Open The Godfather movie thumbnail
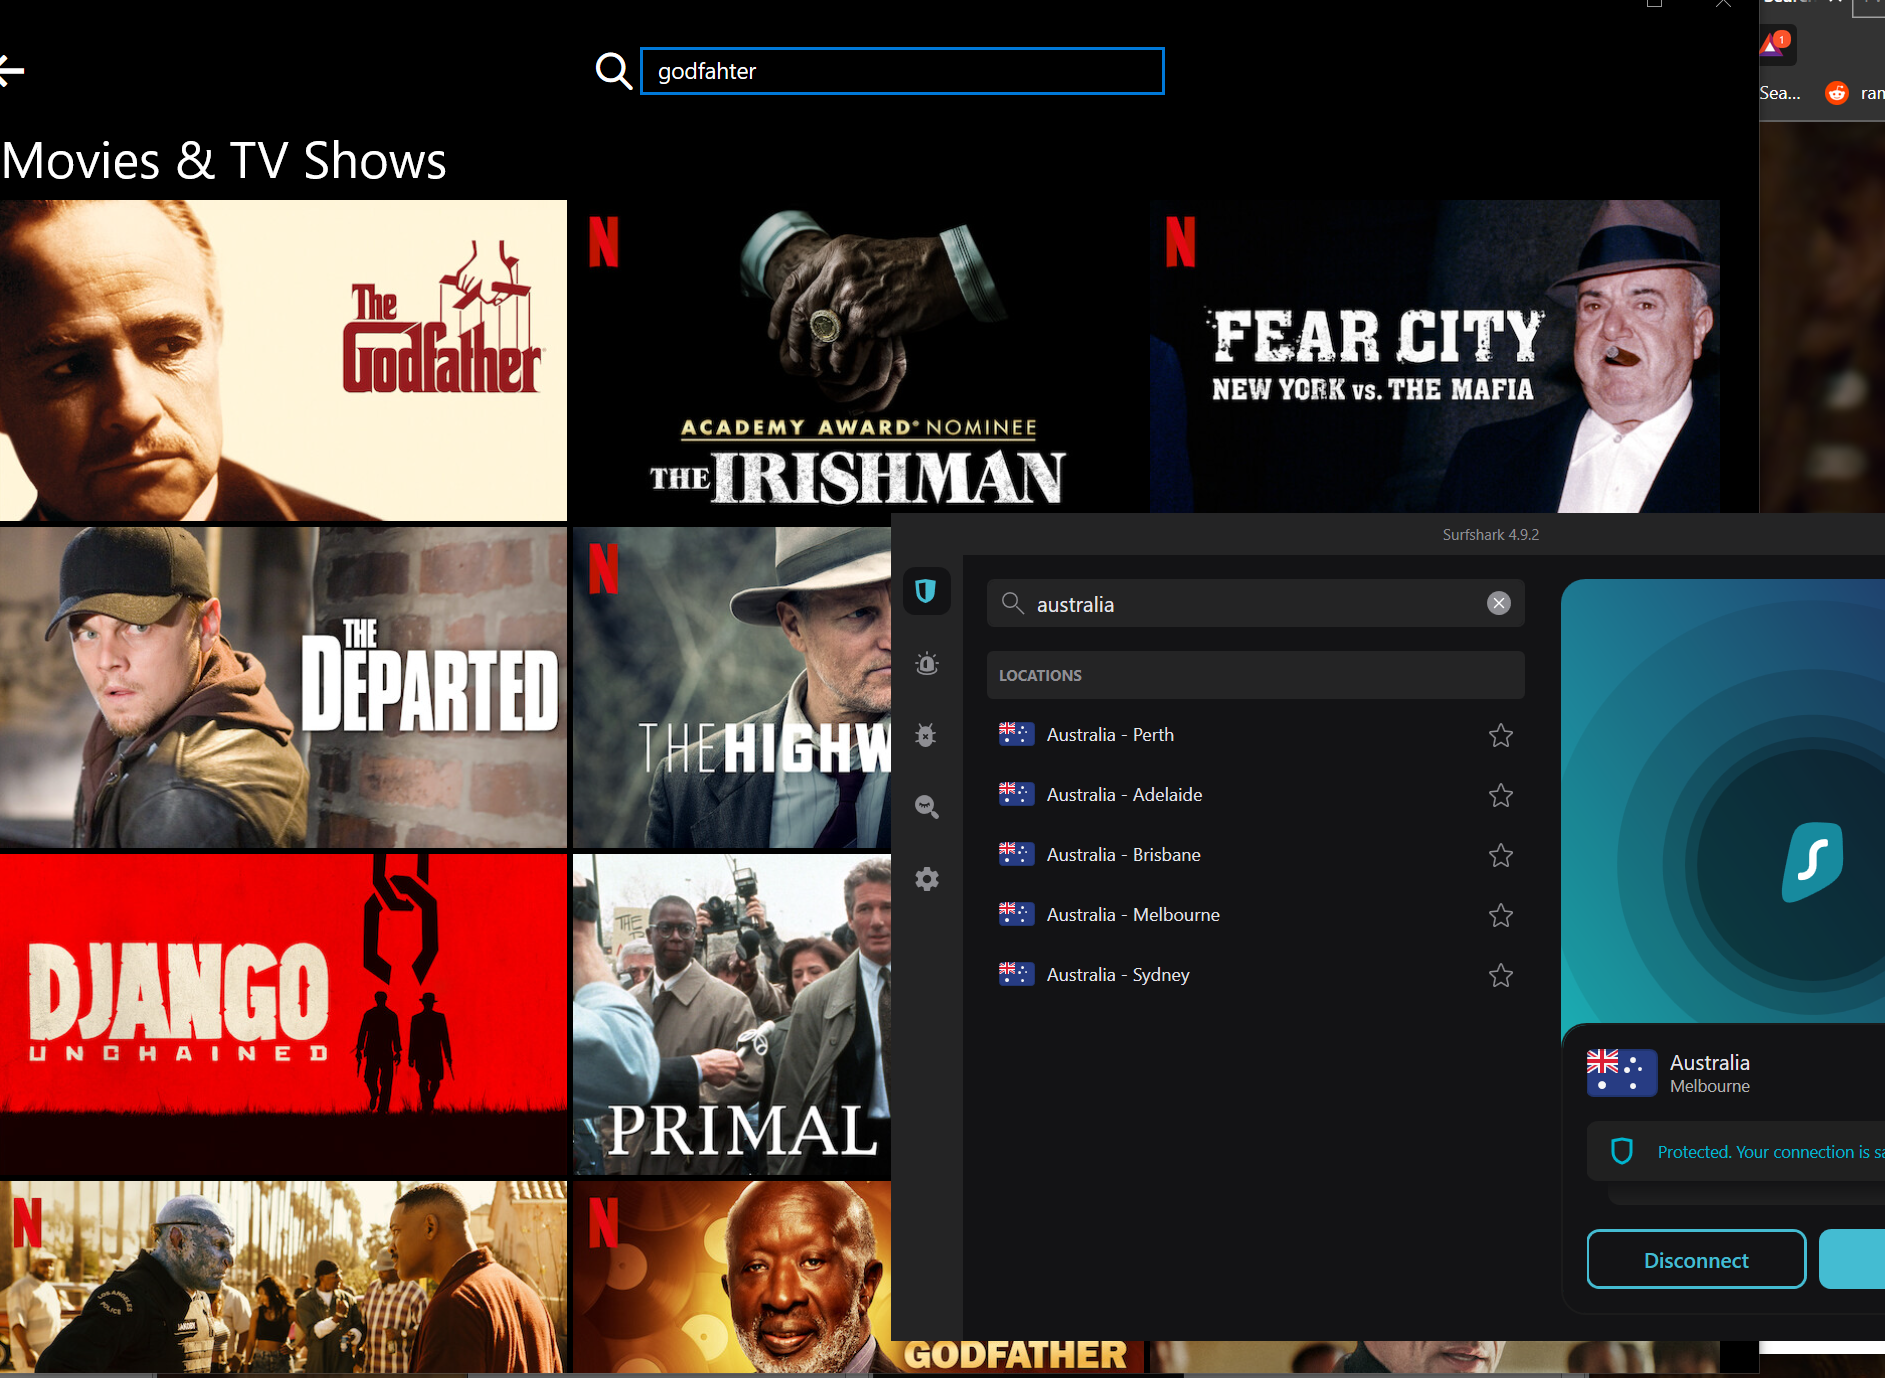The width and height of the screenshot is (1885, 1378). pos(283,360)
